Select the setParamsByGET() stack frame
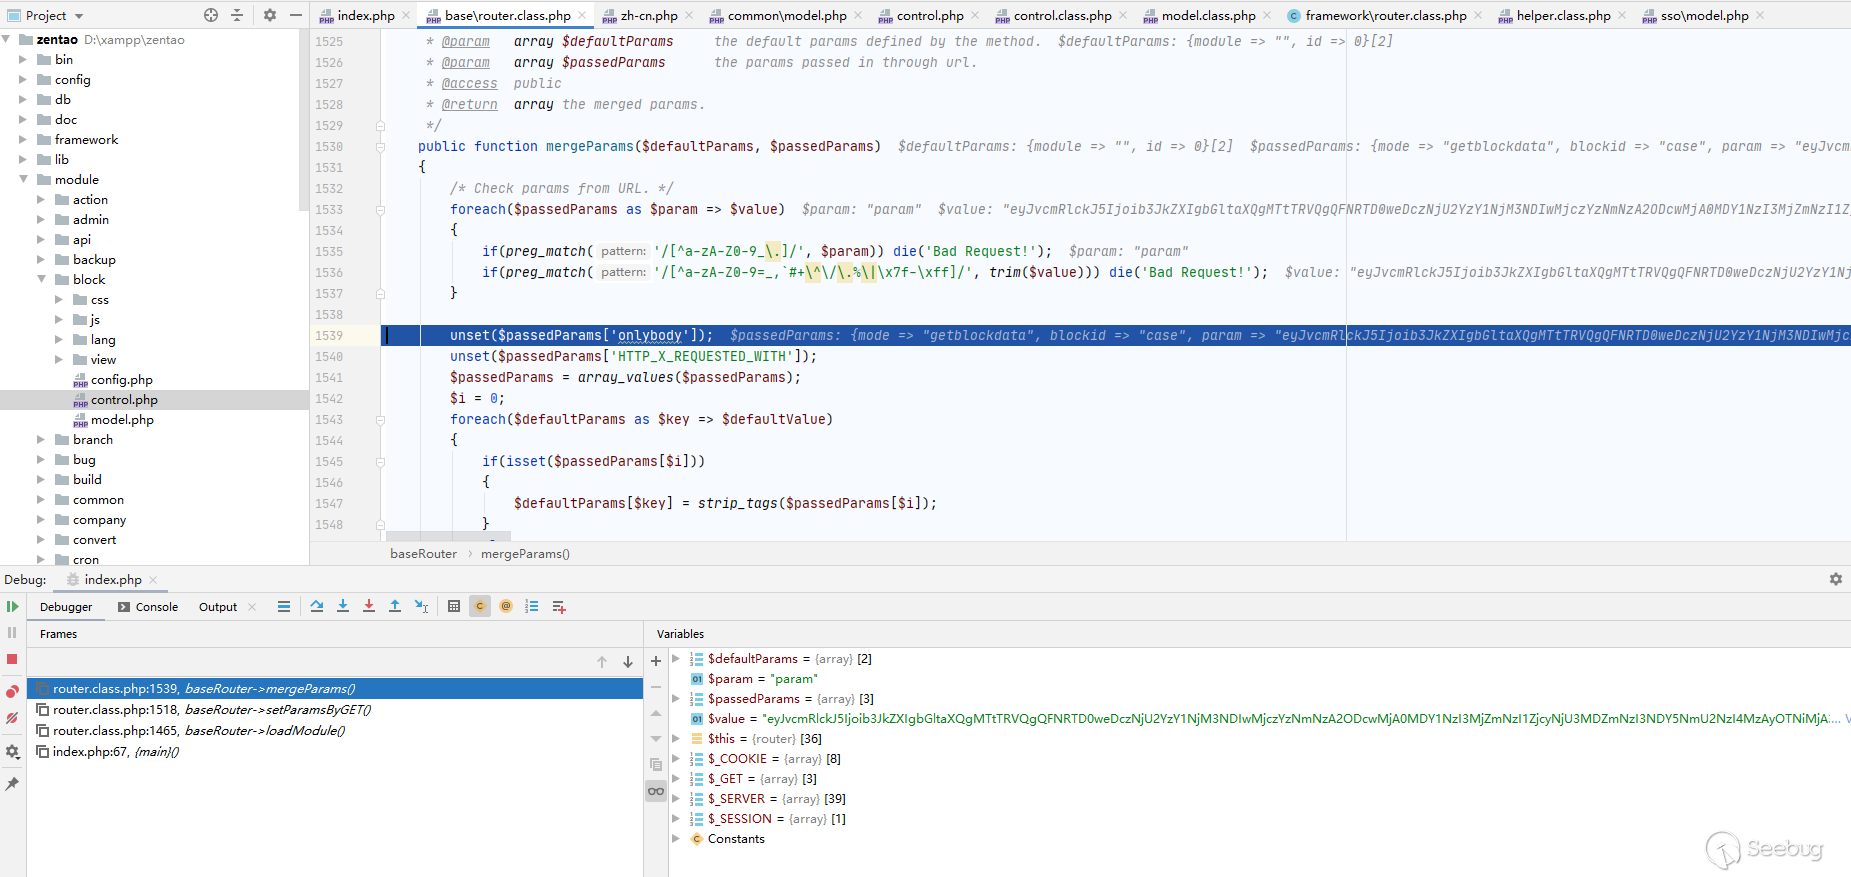 277,710
